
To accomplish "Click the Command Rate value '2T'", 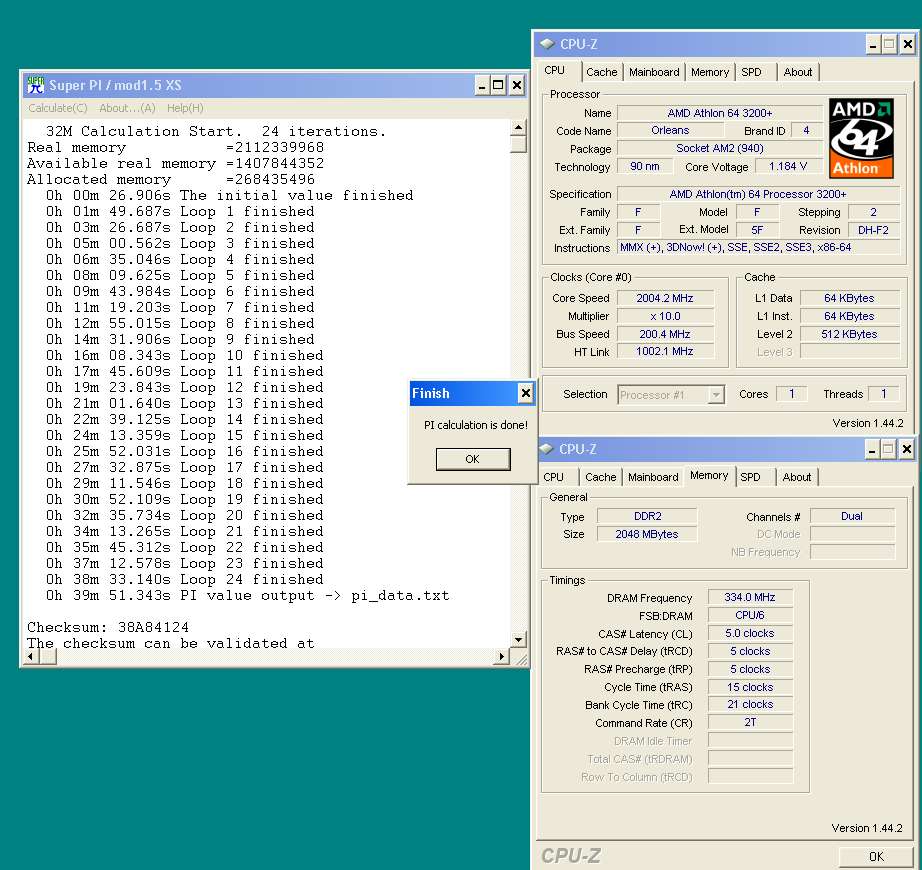I will click(750, 722).
